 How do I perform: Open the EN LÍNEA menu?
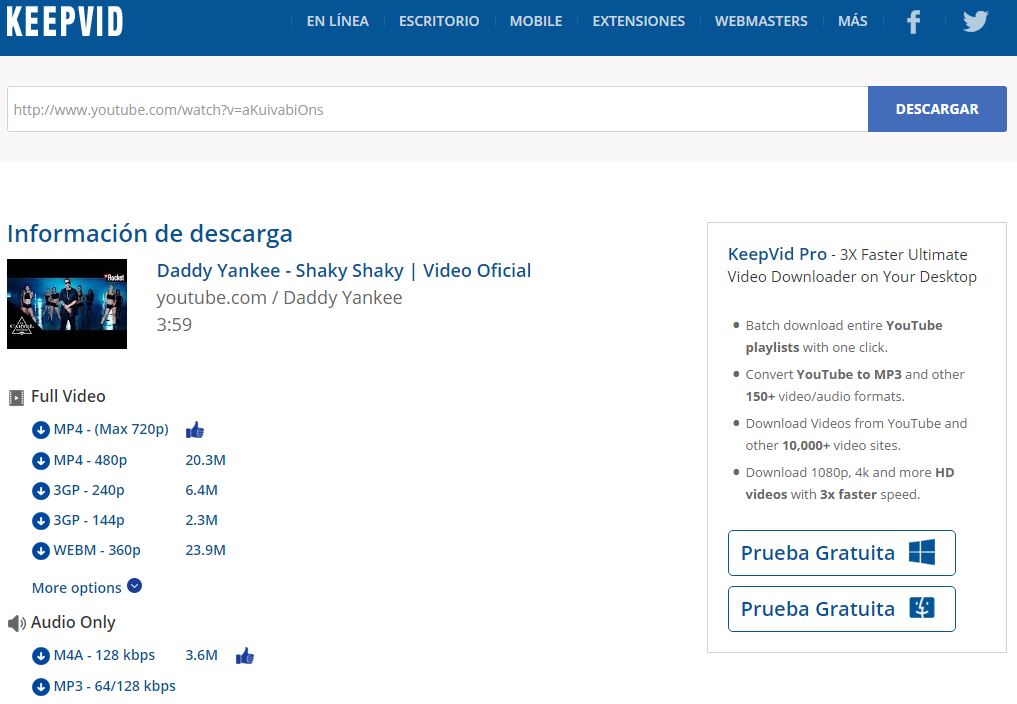(337, 21)
